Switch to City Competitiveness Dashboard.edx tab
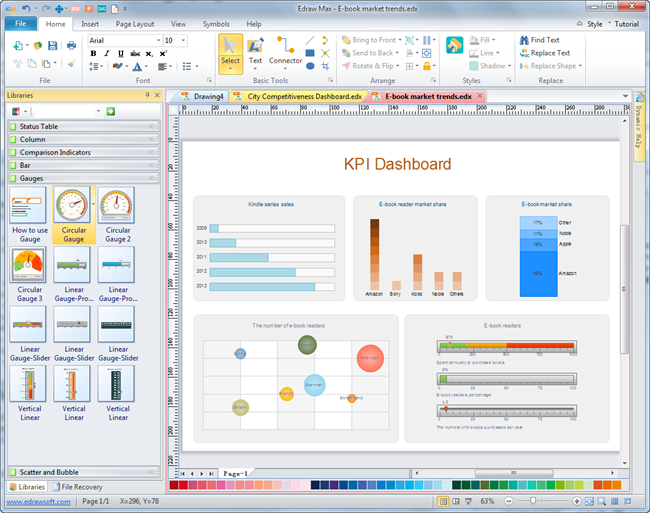650x513 pixels. [298, 96]
